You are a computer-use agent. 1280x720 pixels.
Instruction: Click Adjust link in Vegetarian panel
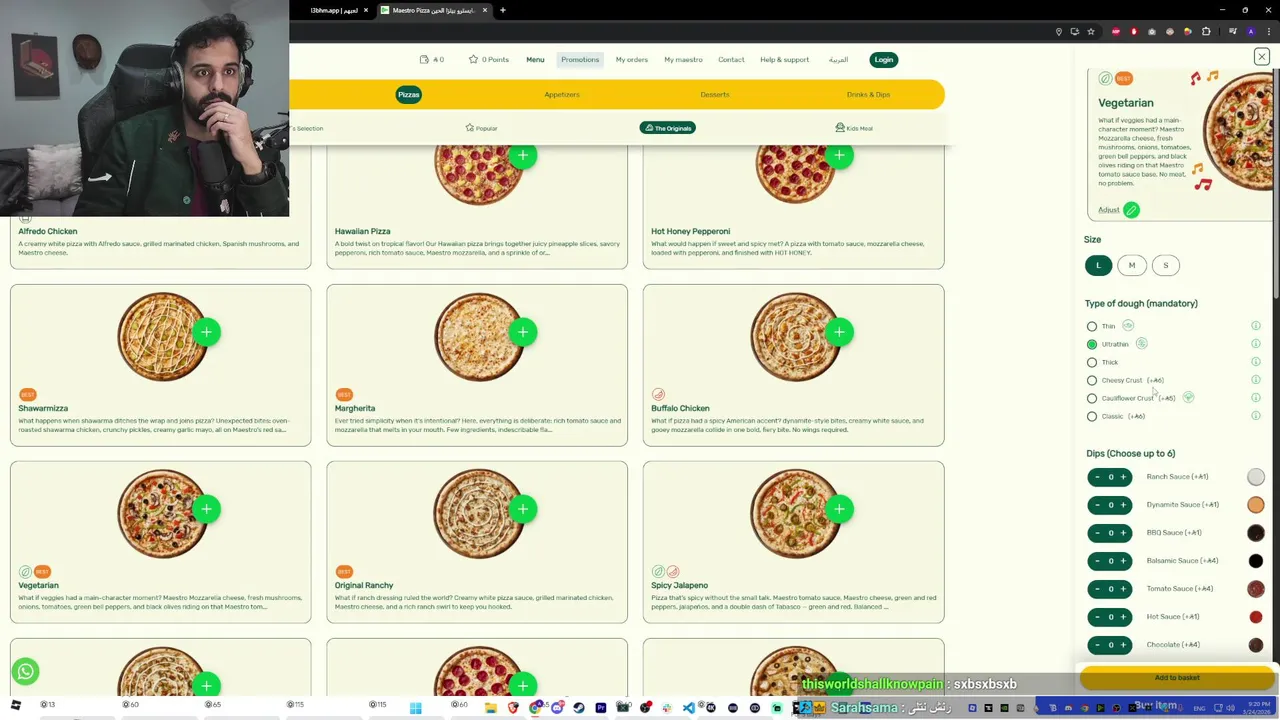pos(1109,210)
